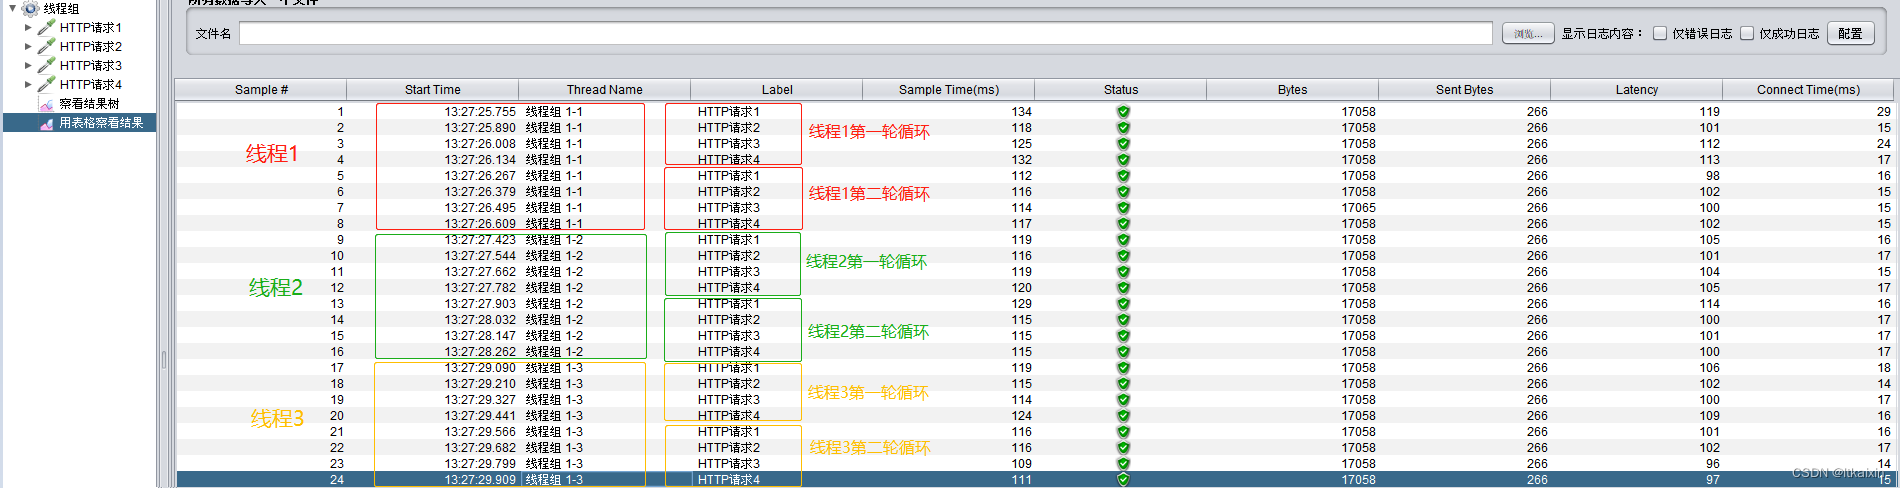
Task: Select HTTP请求3 in the tree
Action: click(90, 66)
